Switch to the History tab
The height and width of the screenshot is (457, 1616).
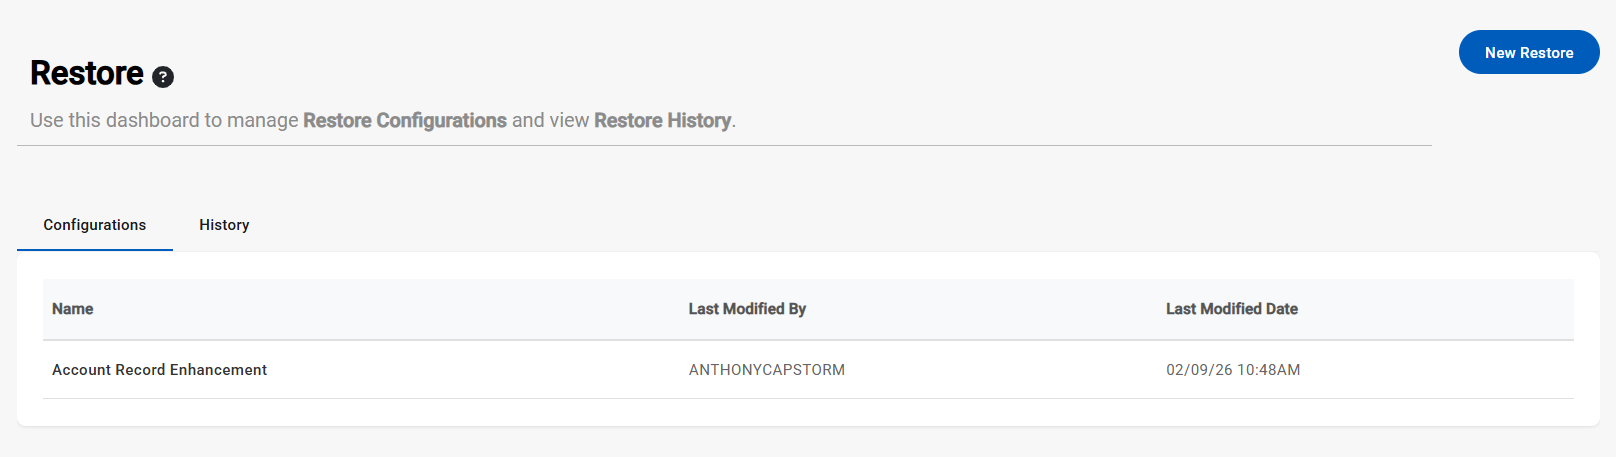(224, 225)
